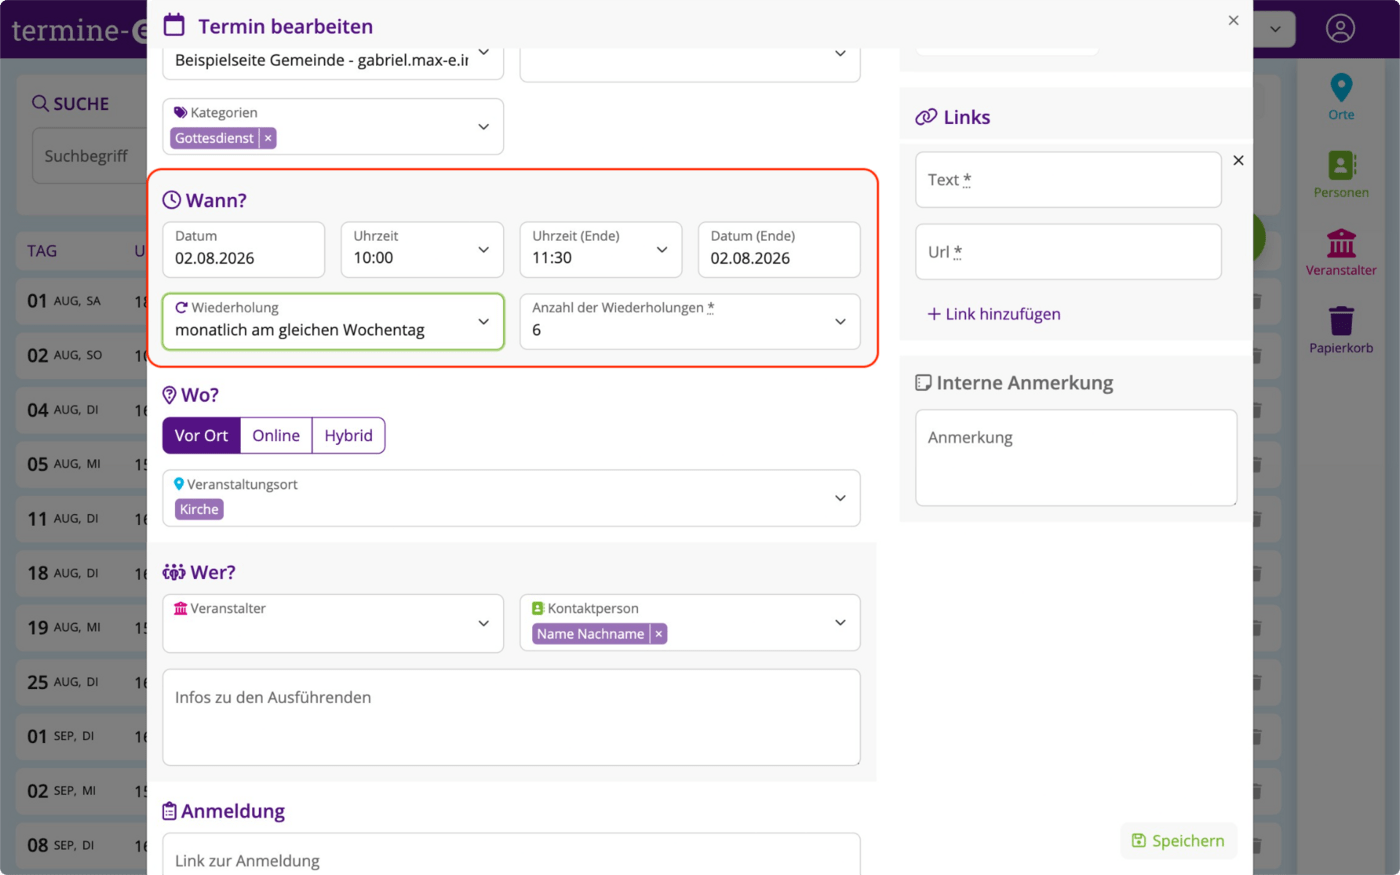The height and width of the screenshot is (875, 1400).
Task: Click the Interne Anmerkung text area
Action: point(1076,458)
